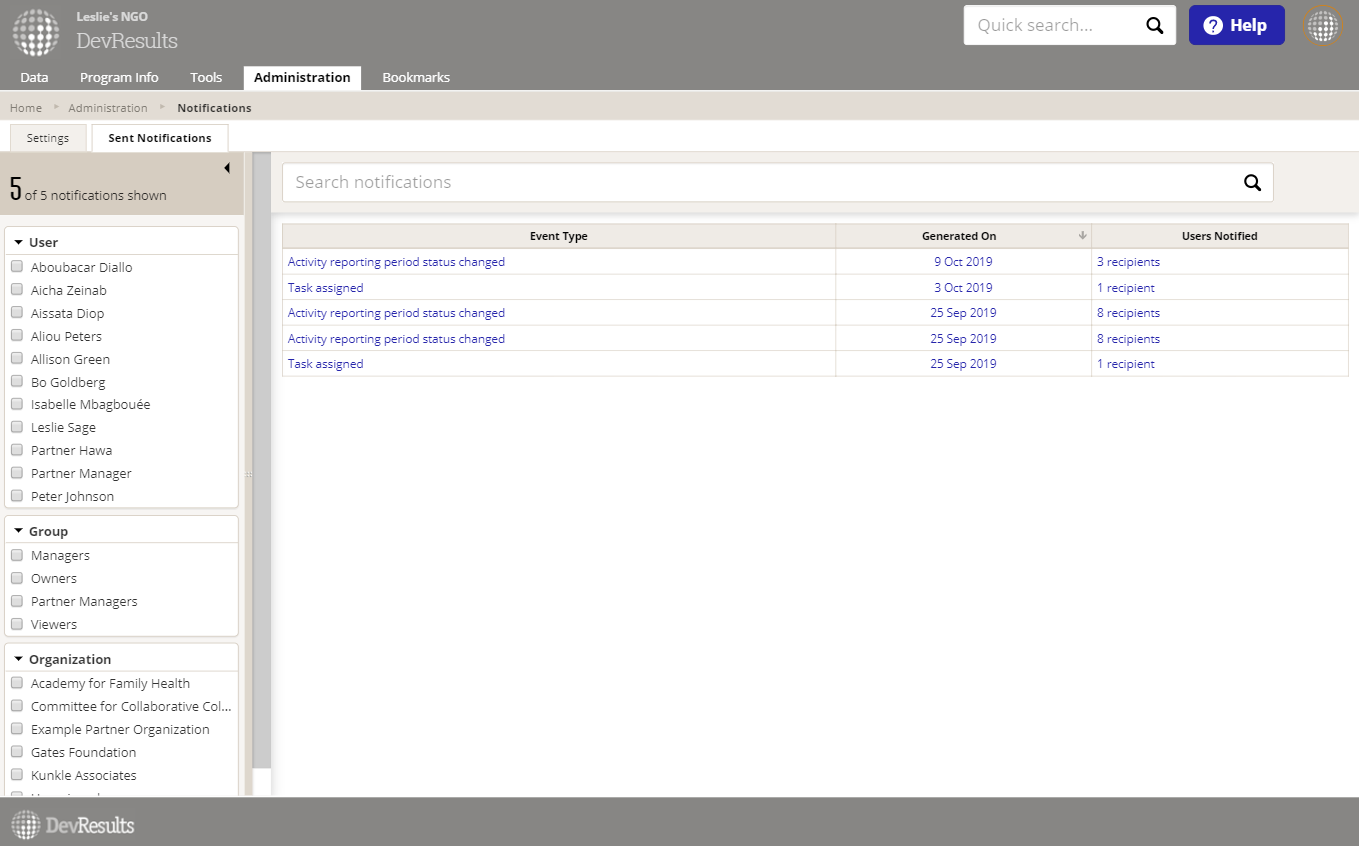Check the Aboubacar Diallo user filter

(17, 267)
